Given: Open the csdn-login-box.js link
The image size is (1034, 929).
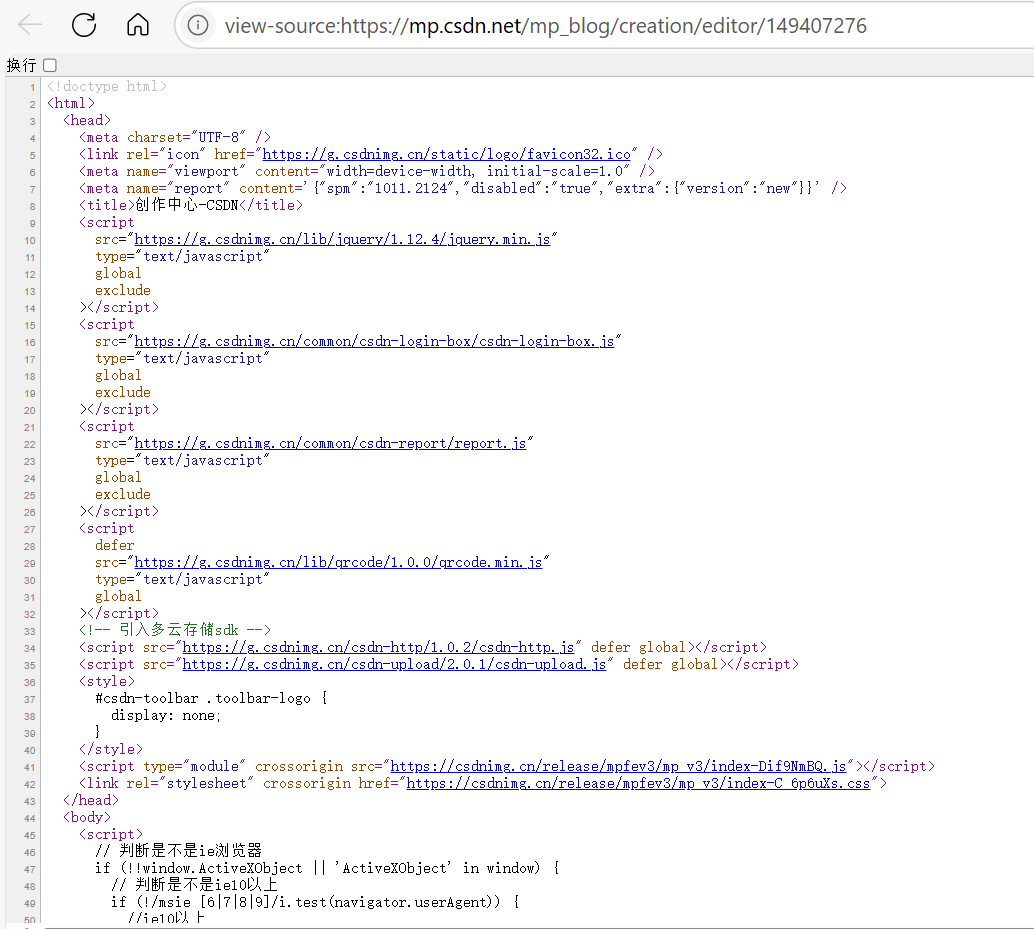Looking at the screenshot, I should click(x=374, y=342).
